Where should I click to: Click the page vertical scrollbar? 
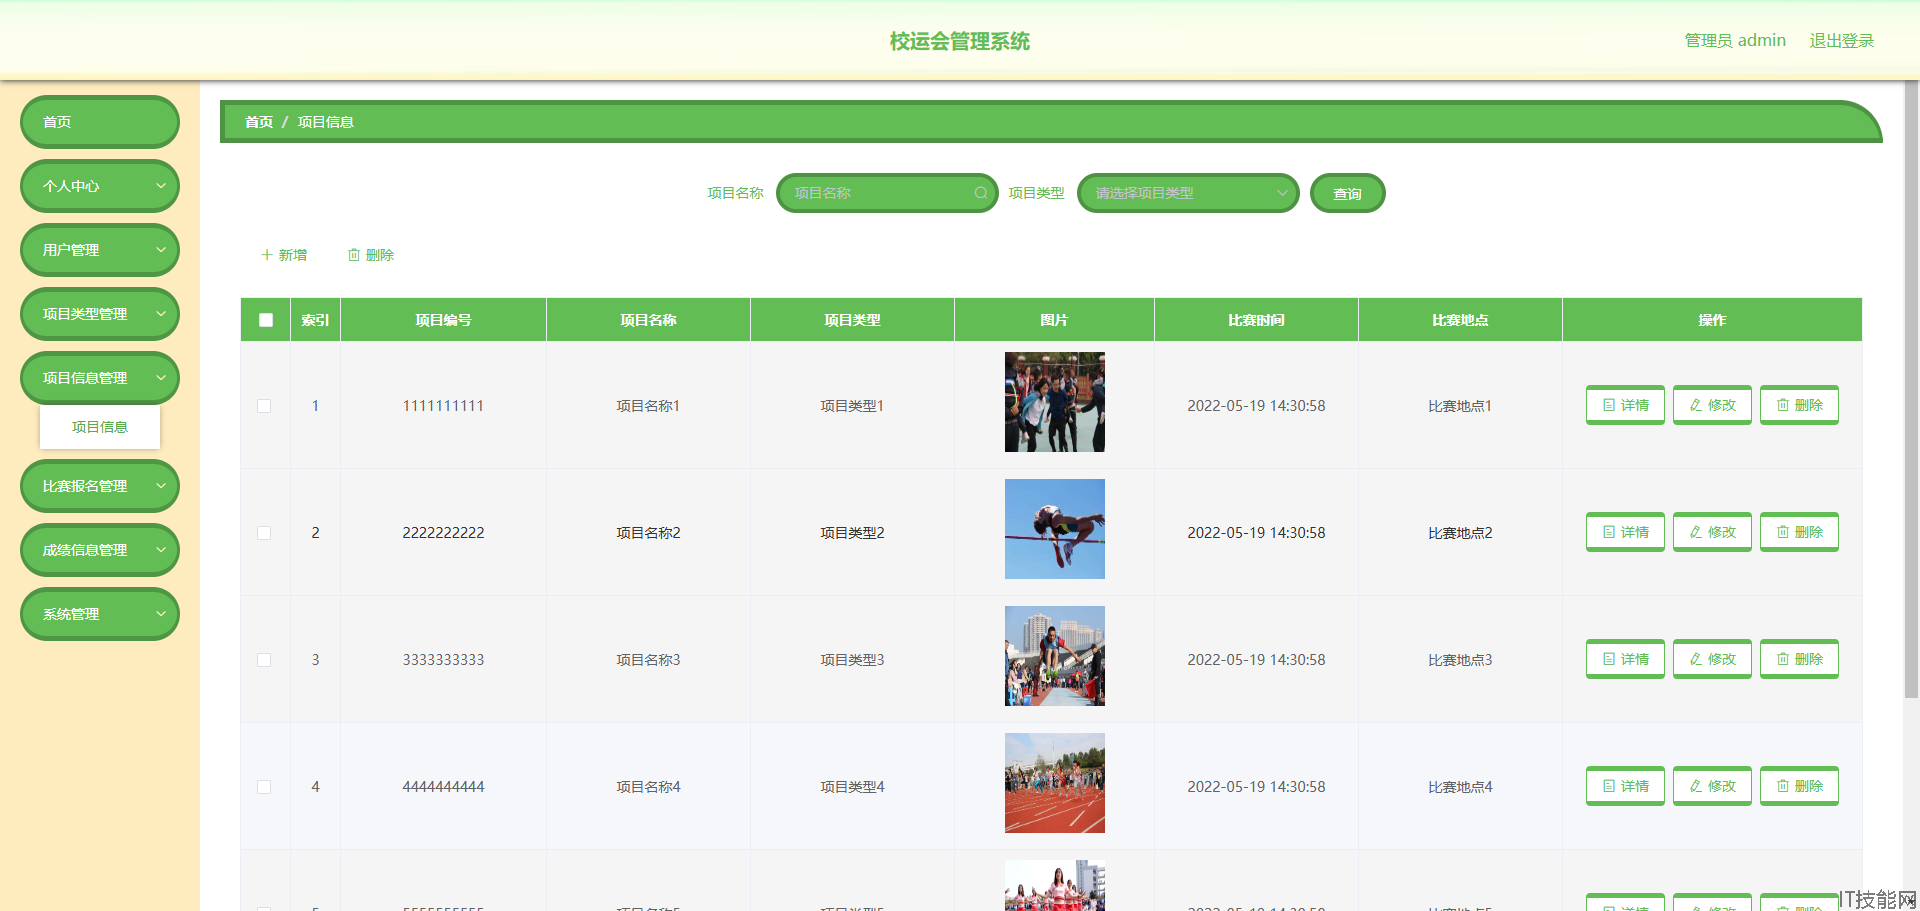(x=1912, y=390)
